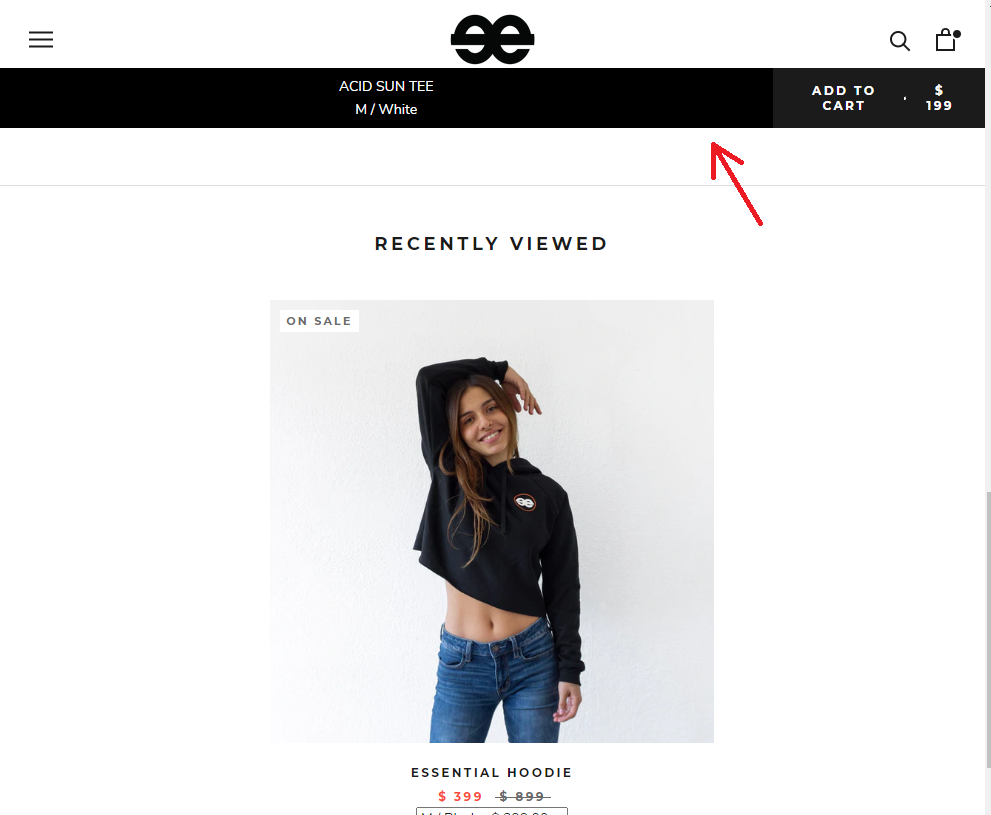Screen dimensions: 991x815
Task: Click the ACID SUN TEE product name
Action: coord(386,86)
